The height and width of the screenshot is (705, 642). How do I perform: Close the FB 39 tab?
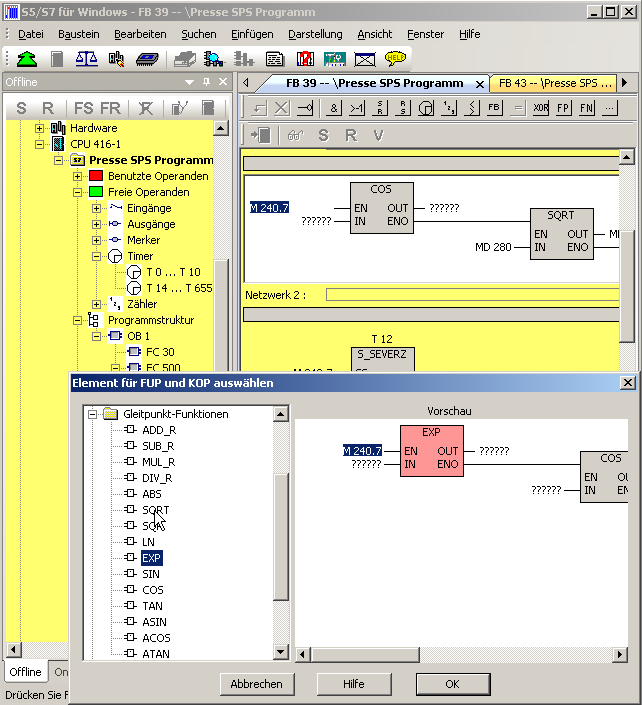coord(480,85)
